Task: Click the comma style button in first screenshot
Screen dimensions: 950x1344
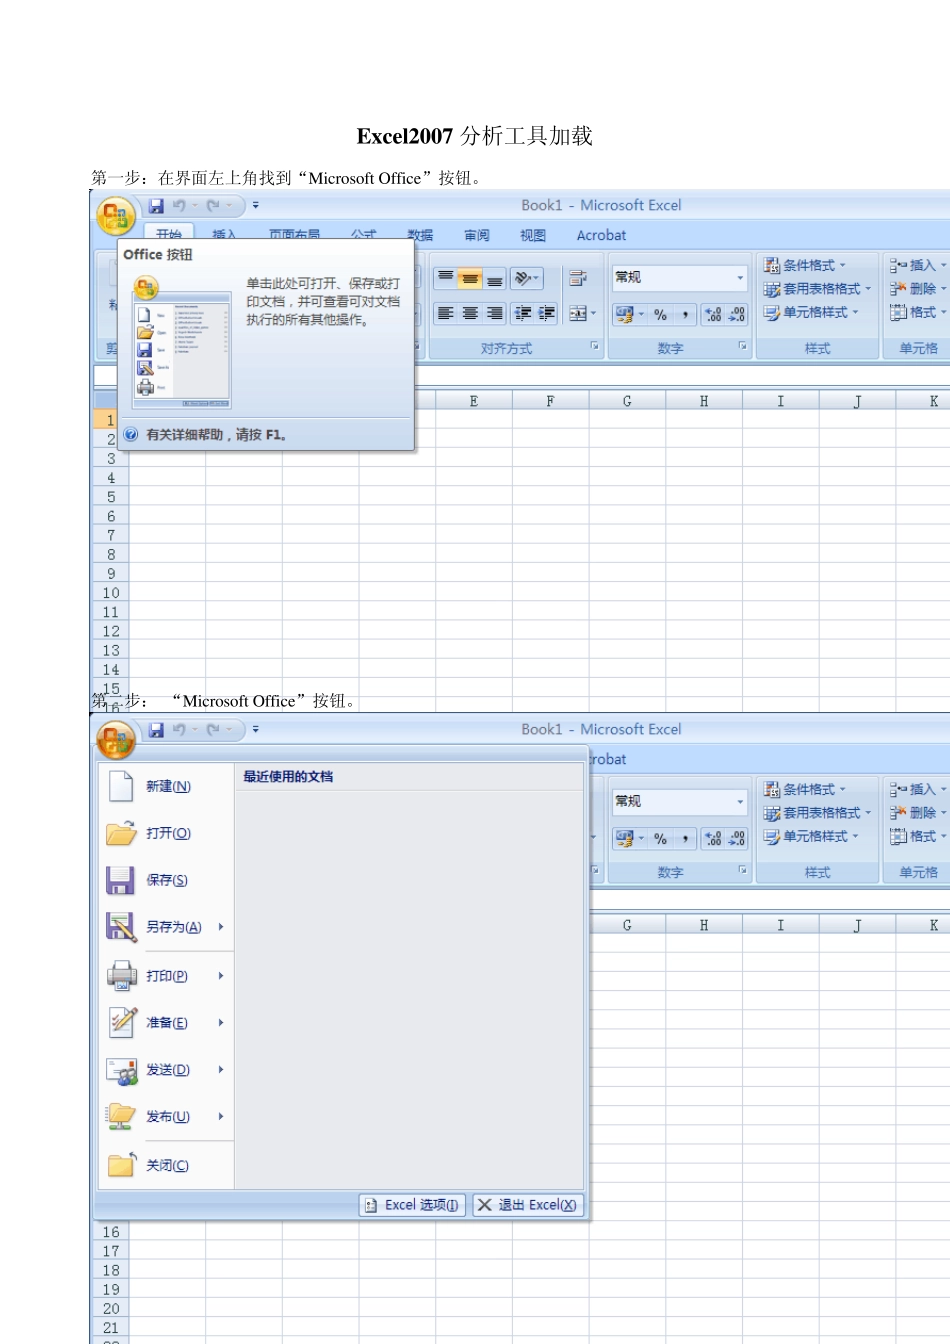Action: coord(685,314)
